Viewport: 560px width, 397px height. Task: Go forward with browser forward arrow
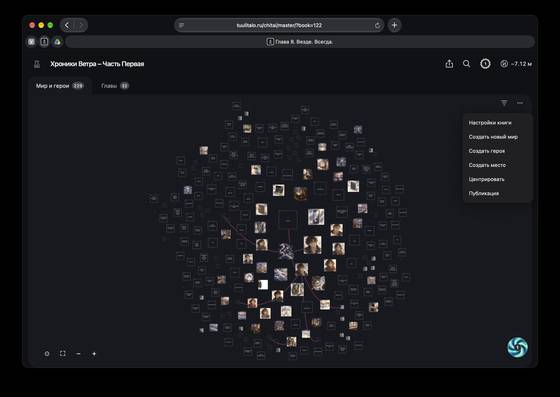click(x=81, y=25)
